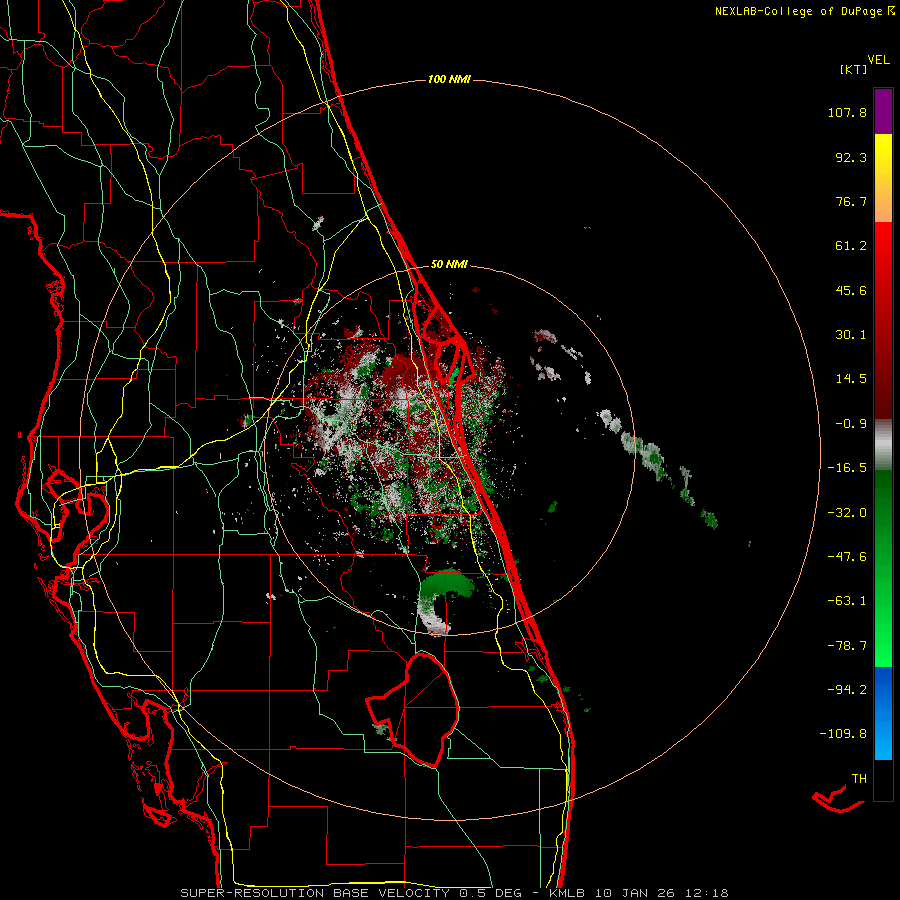
Task: Select the 45.6 value on velocity scale
Action: [x=851, y=290]
